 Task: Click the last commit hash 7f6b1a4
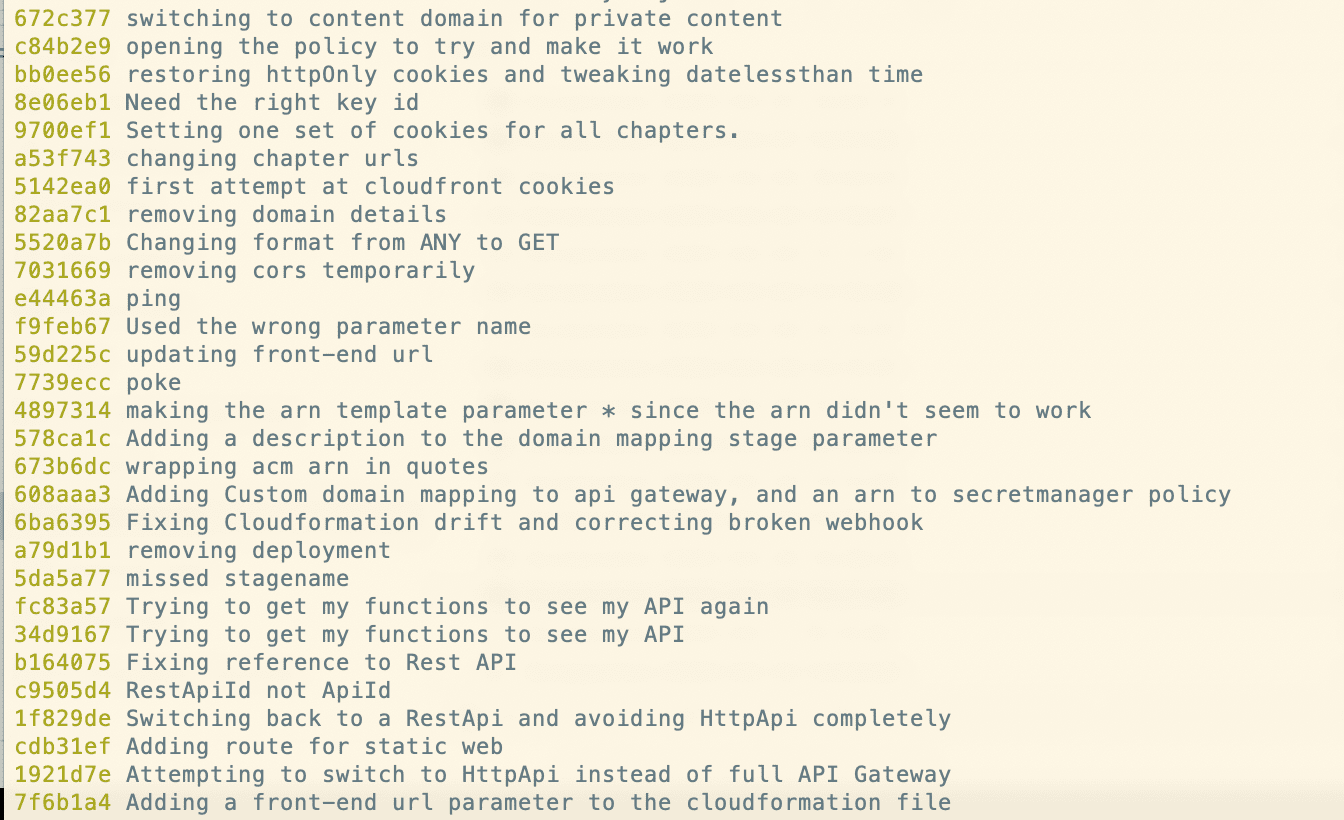coord(62,803)
